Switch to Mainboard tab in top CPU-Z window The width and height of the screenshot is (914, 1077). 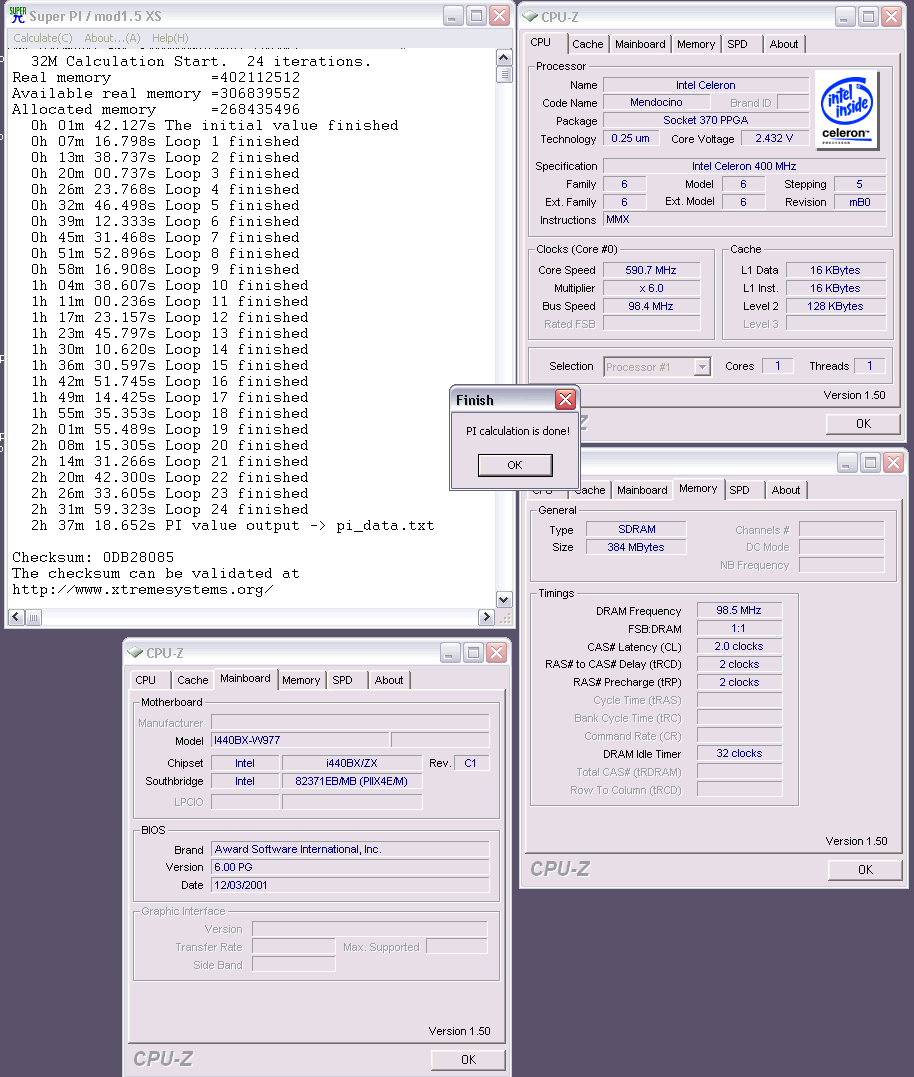[640, 44]
